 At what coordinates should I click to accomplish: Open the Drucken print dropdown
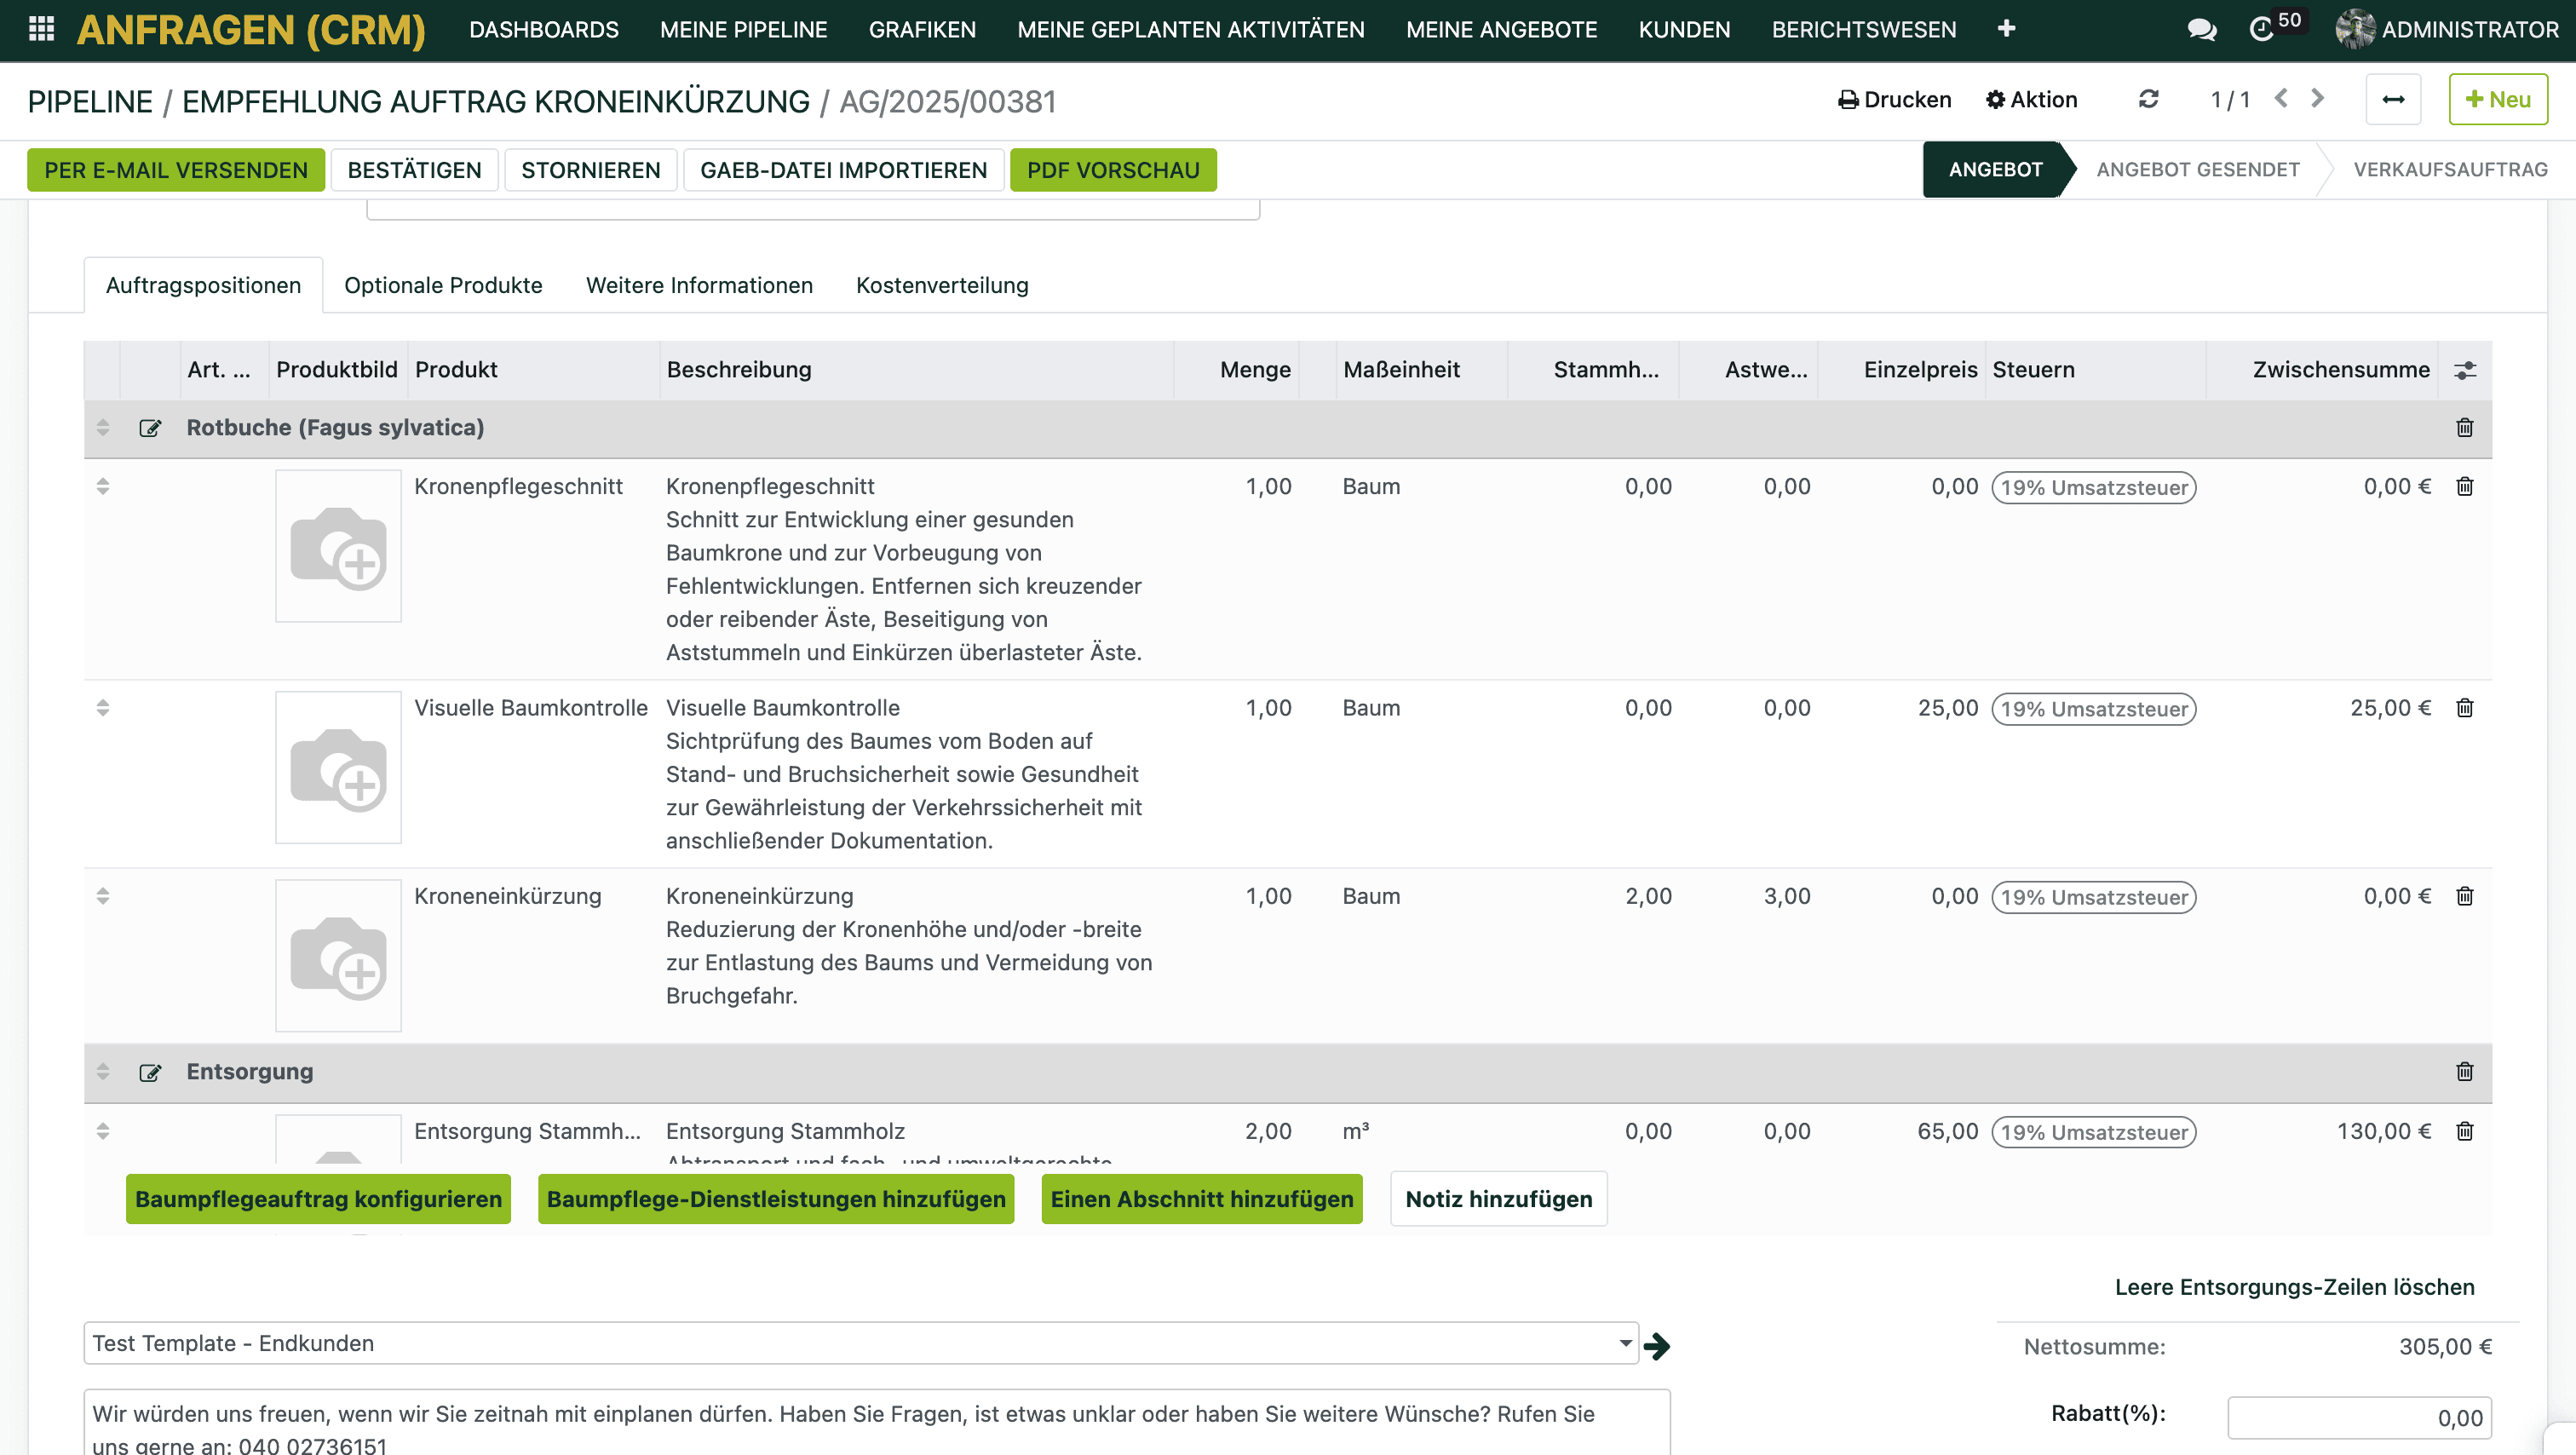[1895, 100]
